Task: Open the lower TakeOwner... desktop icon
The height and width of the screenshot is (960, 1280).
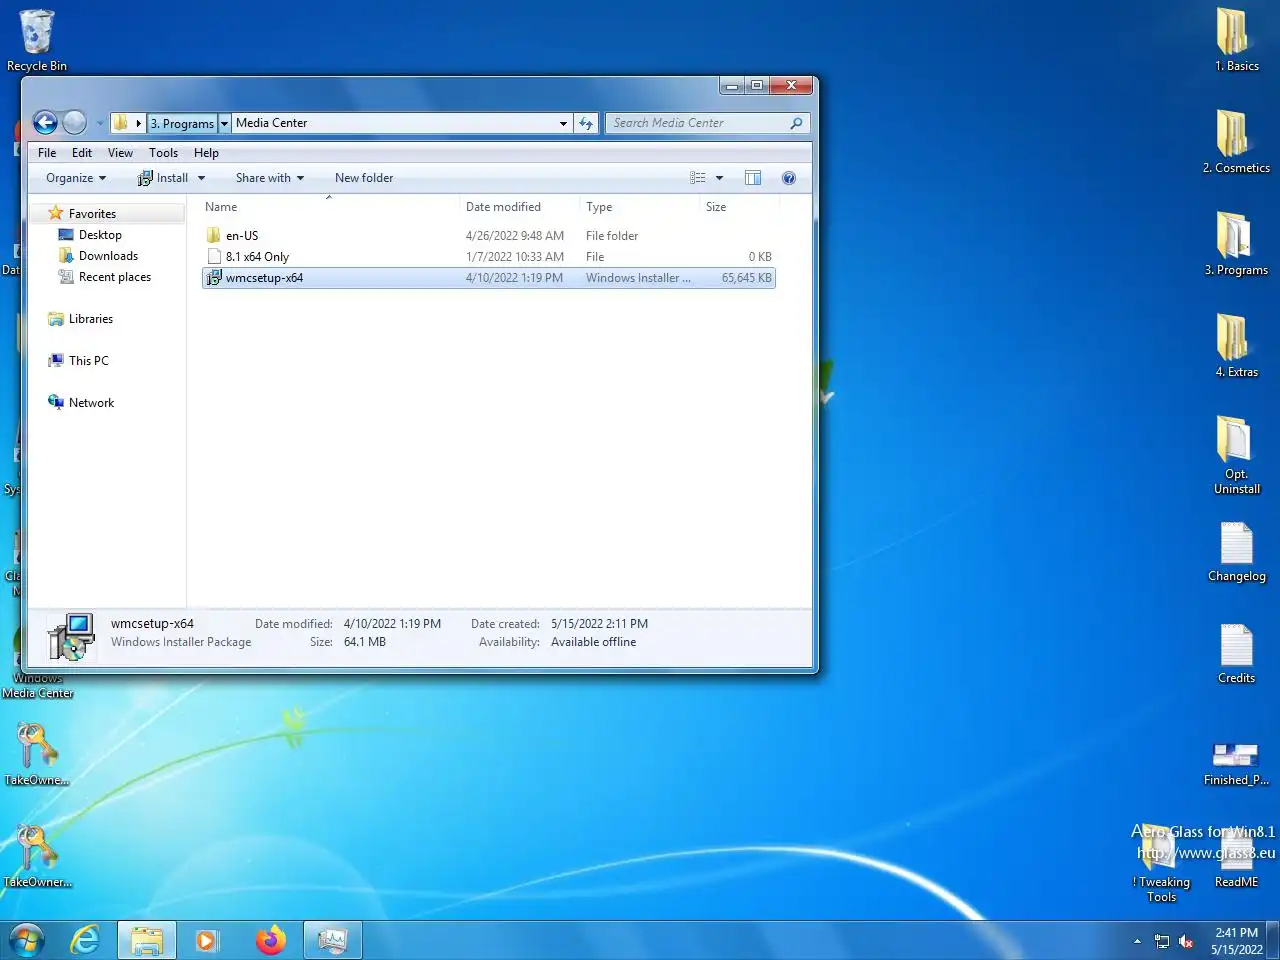Action: pyautogui.click(x=37, y=857)
